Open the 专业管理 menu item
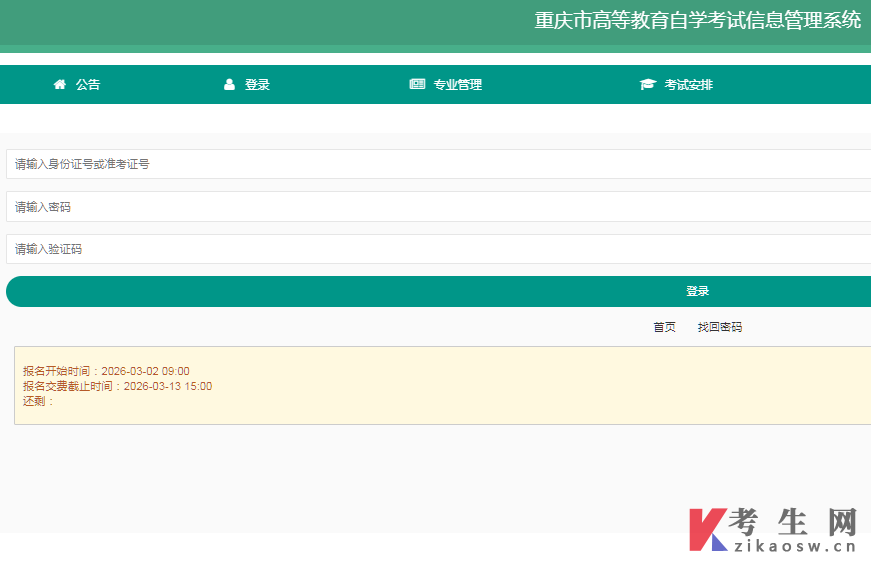Viewport: 871px width, 565px height. click(x=458, y=84)
